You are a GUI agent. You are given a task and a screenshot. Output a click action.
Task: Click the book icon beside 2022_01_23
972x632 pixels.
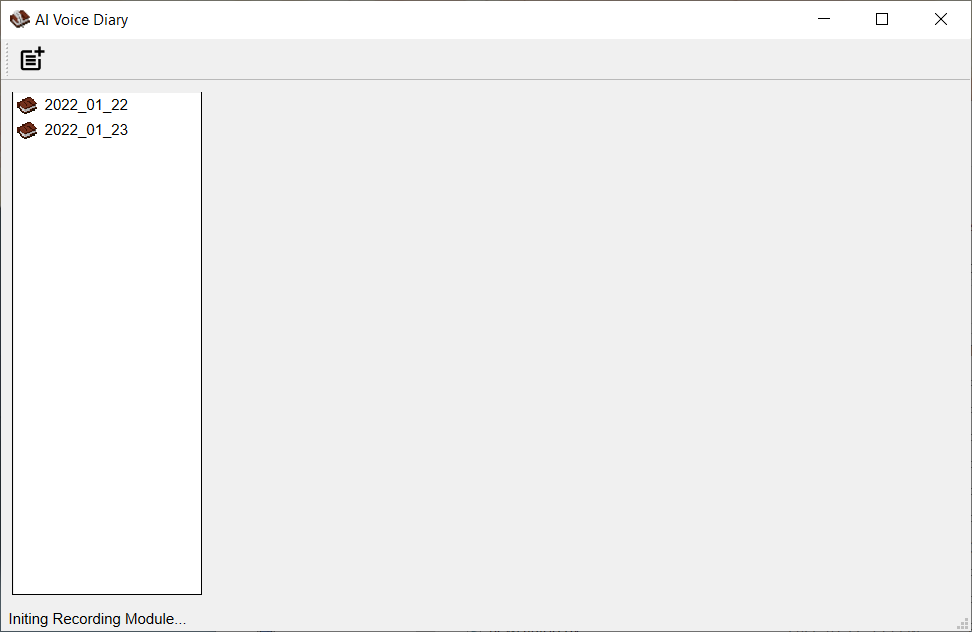point(27,130)
